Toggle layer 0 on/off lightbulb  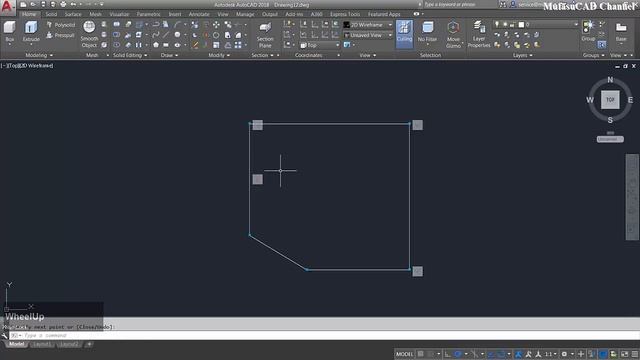[497, 24]
